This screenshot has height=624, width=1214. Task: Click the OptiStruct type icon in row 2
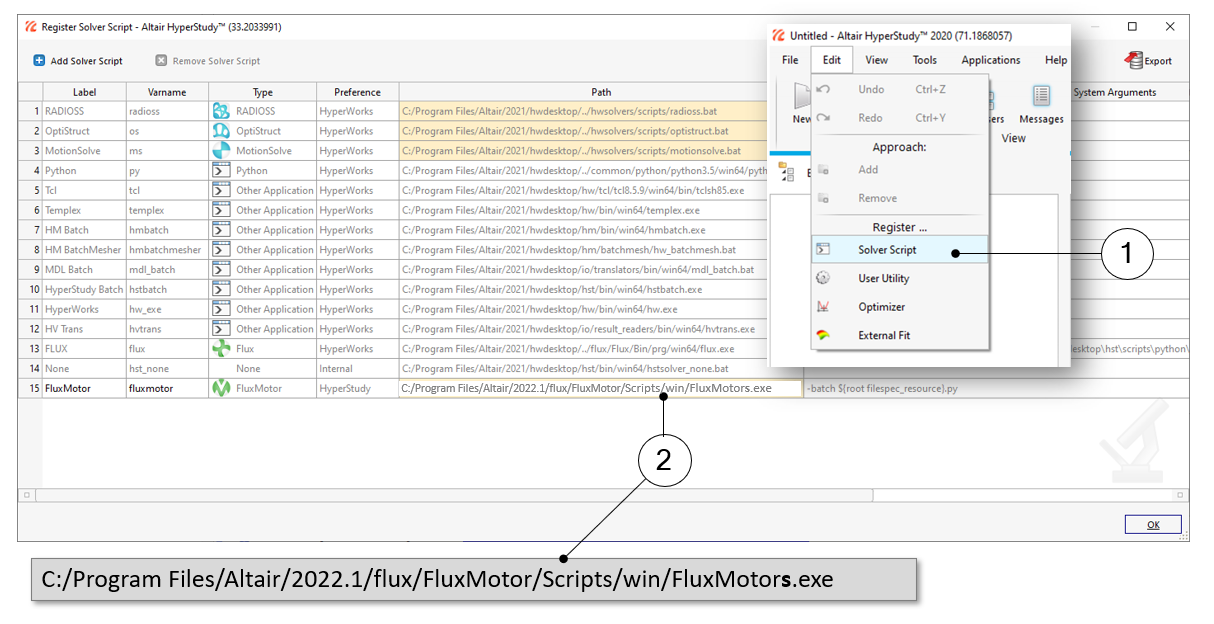pyautogui.click(x=221, y=131)
